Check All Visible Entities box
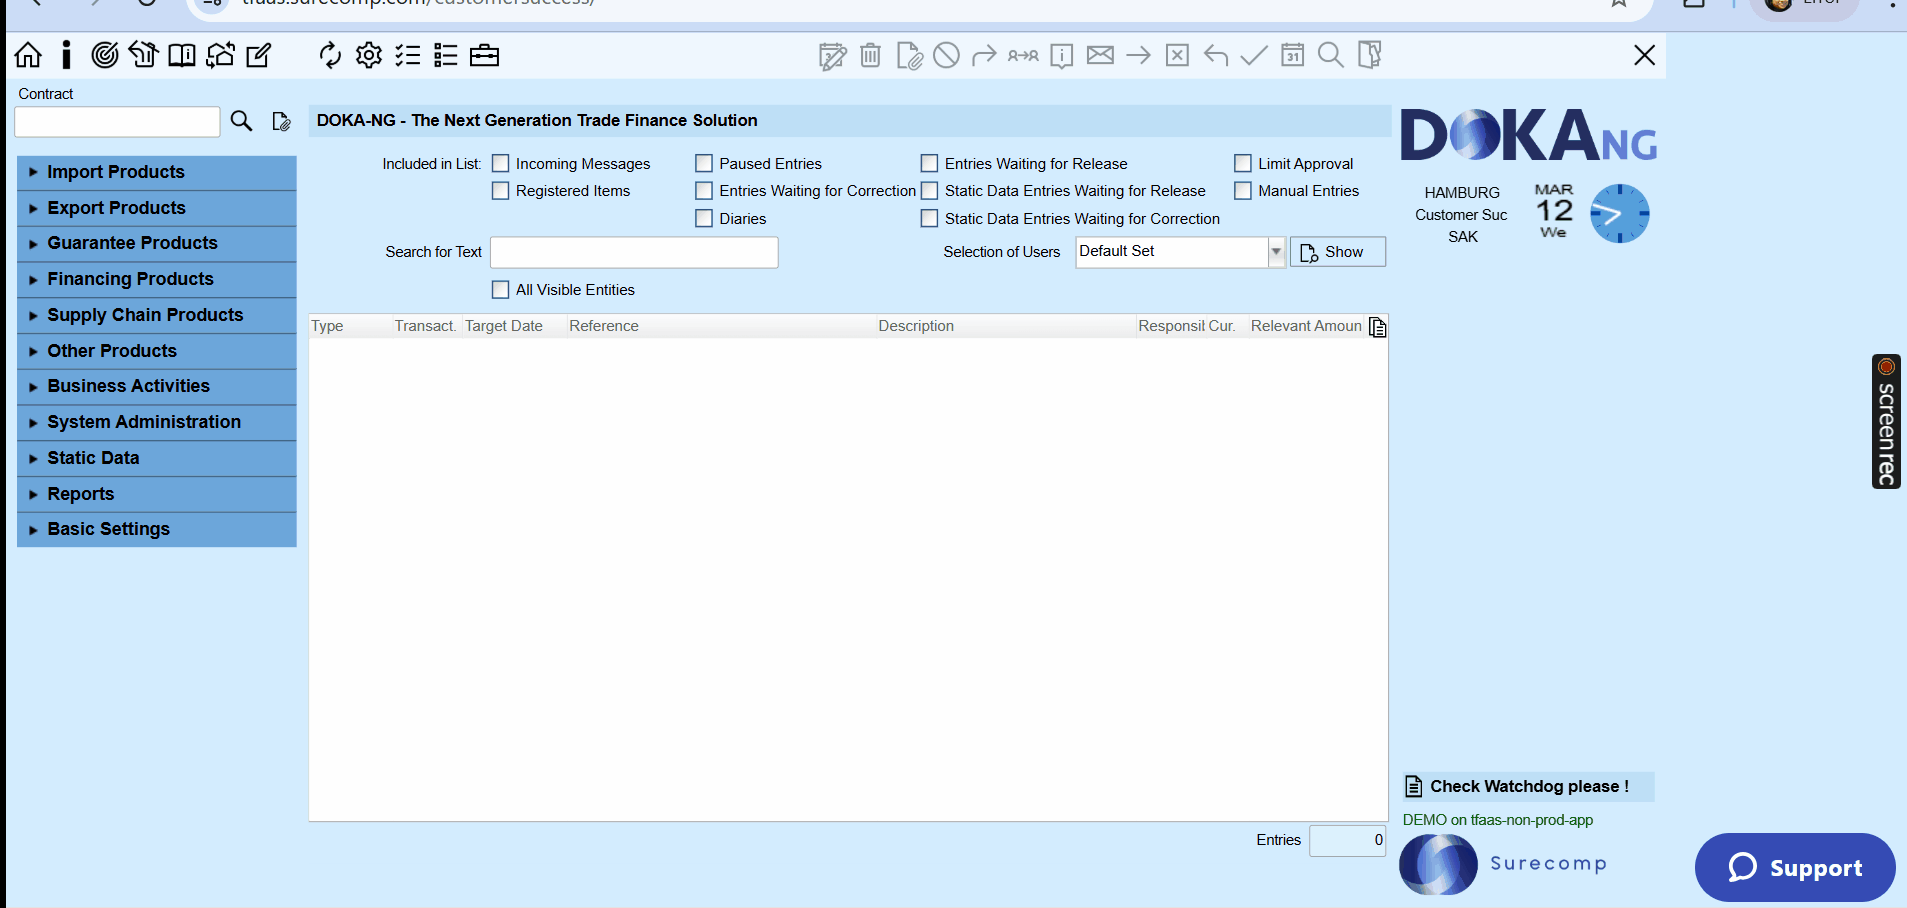Viewport: 1907px width, 908px height. tap(501, 289)
